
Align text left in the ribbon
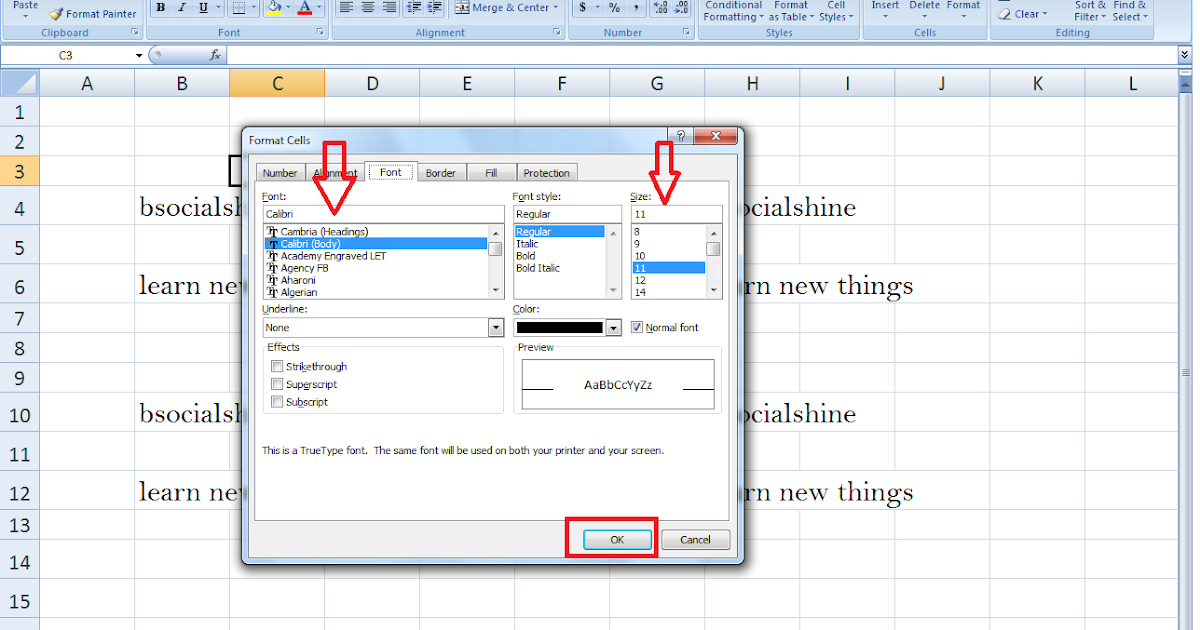coord(345,8)
